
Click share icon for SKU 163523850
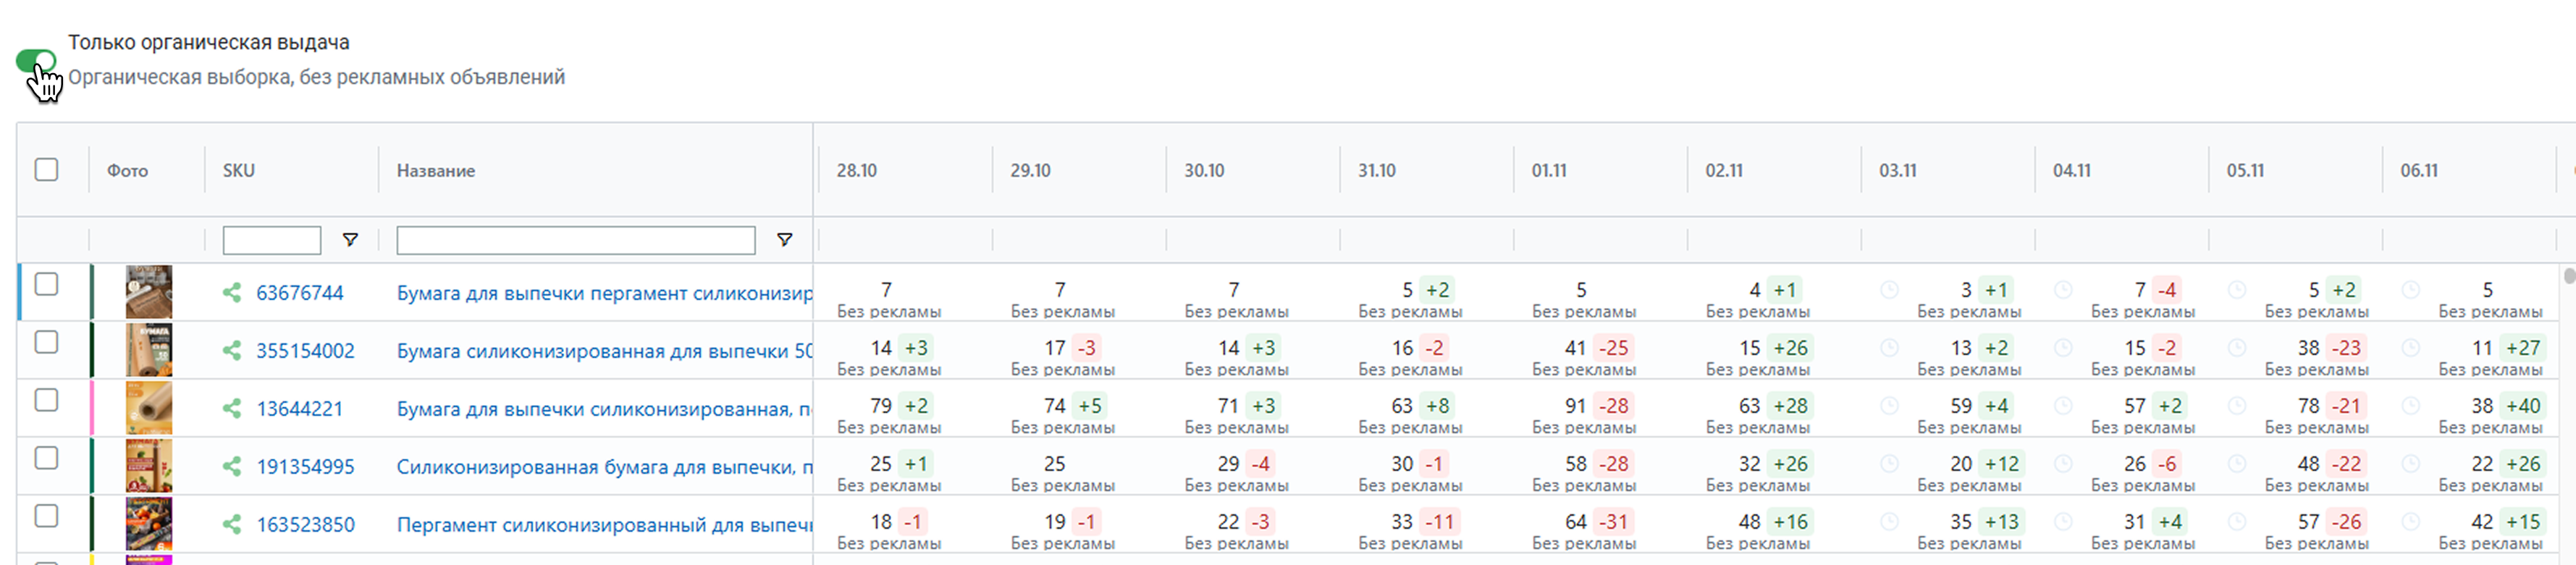pyautogui.click(x=232, y=525)
